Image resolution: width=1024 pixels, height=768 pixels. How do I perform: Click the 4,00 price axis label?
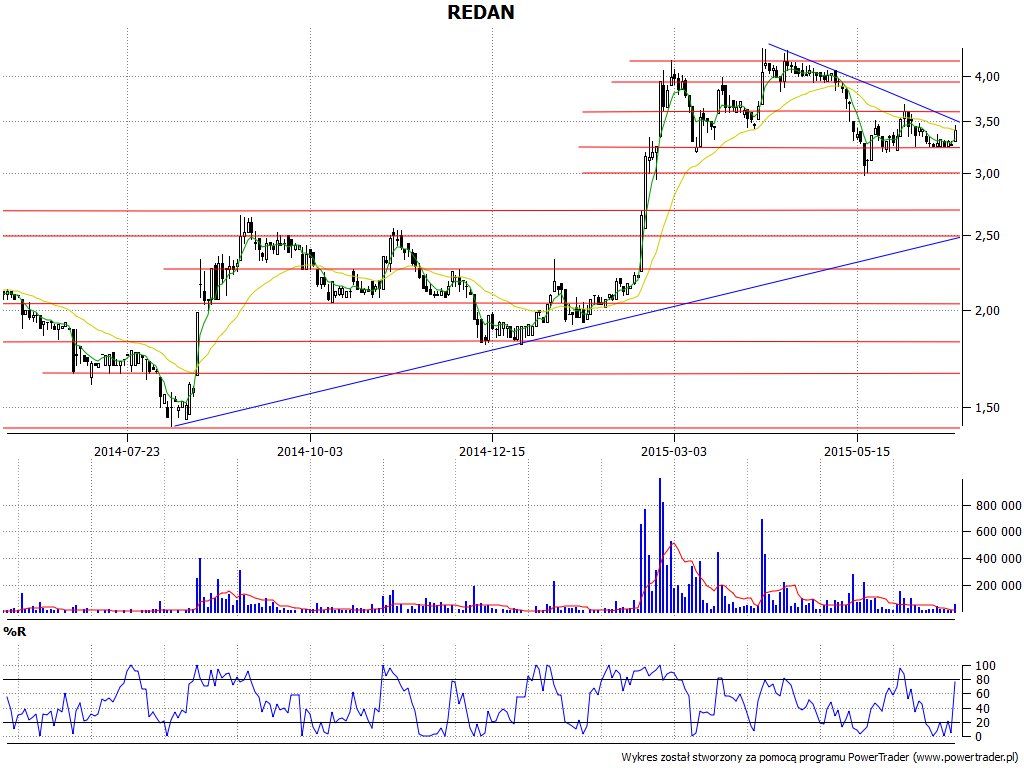[987, 76]
